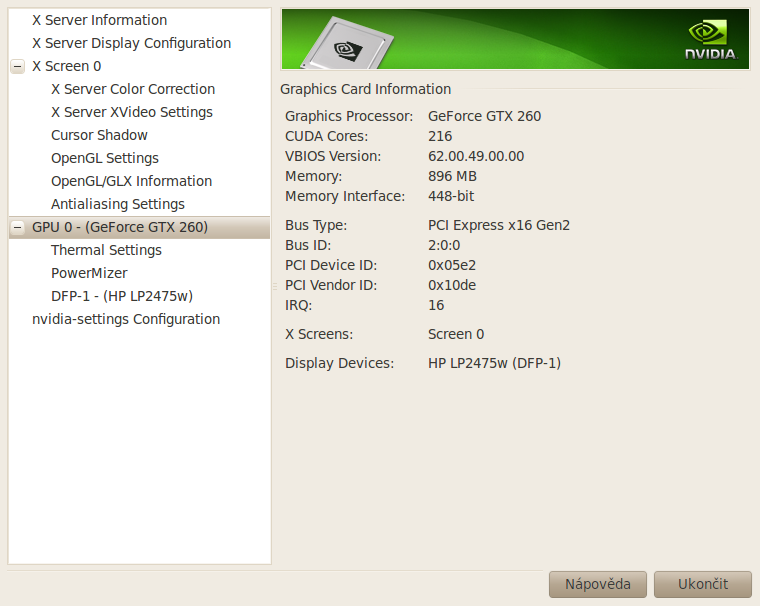Viewport: 760px width, 606px height.
Task: Click the Memory label
Action: [314, 176]
